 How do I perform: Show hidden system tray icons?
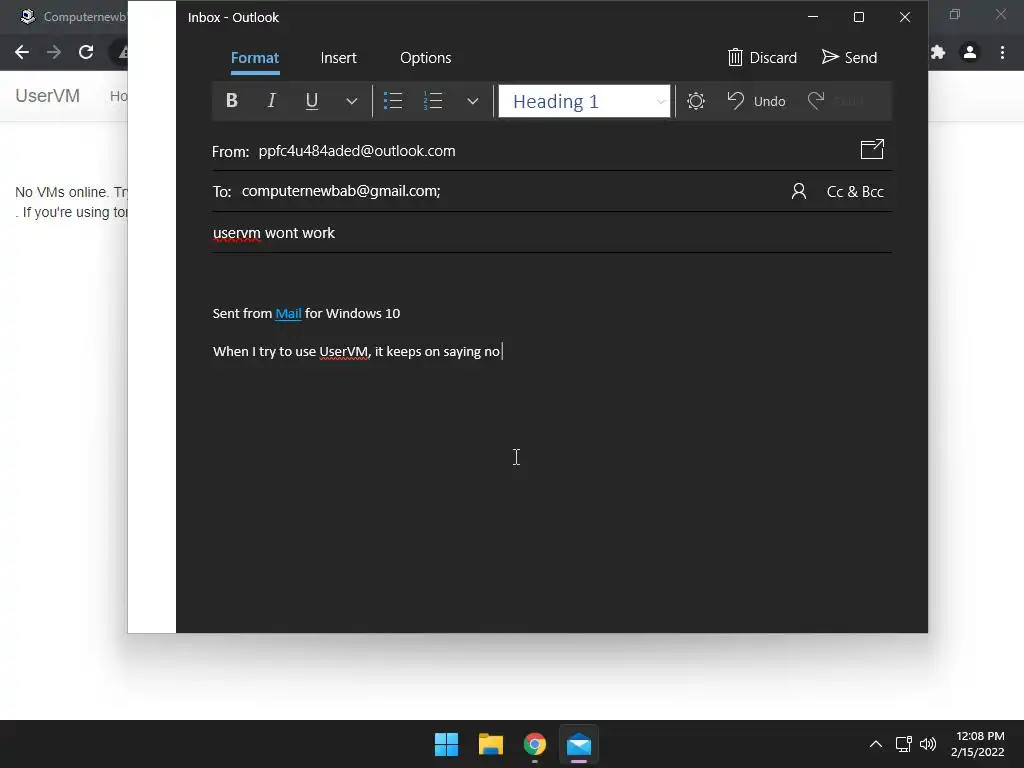pos(876,744)
